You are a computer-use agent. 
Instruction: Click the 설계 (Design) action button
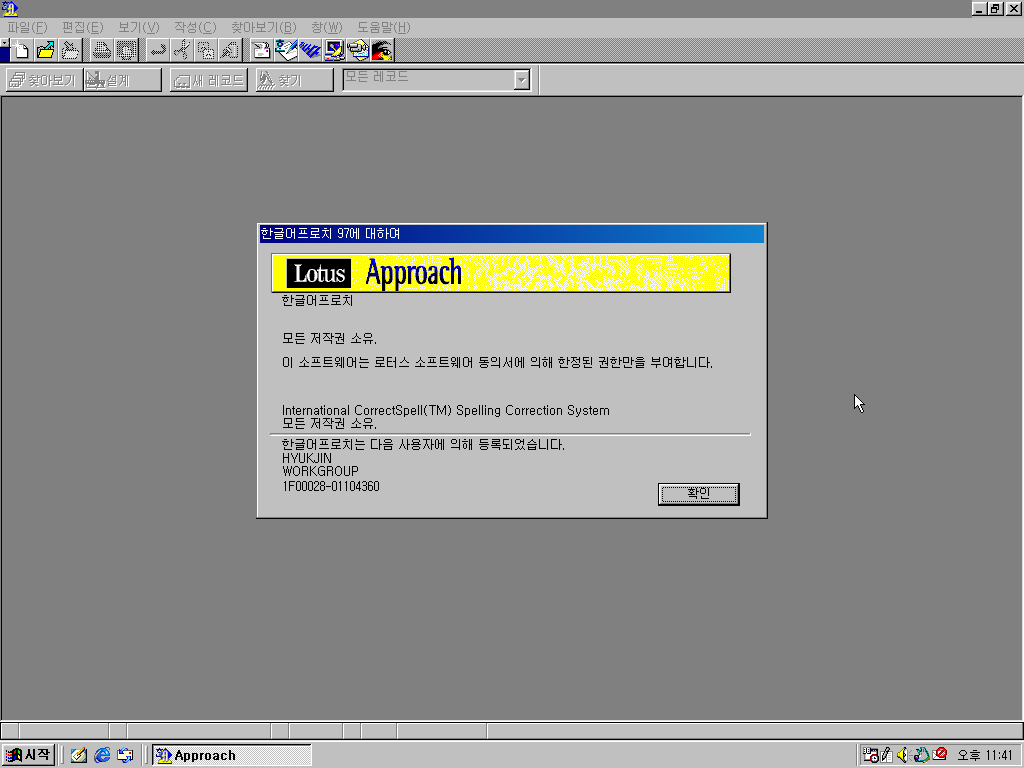click(122, 80)
